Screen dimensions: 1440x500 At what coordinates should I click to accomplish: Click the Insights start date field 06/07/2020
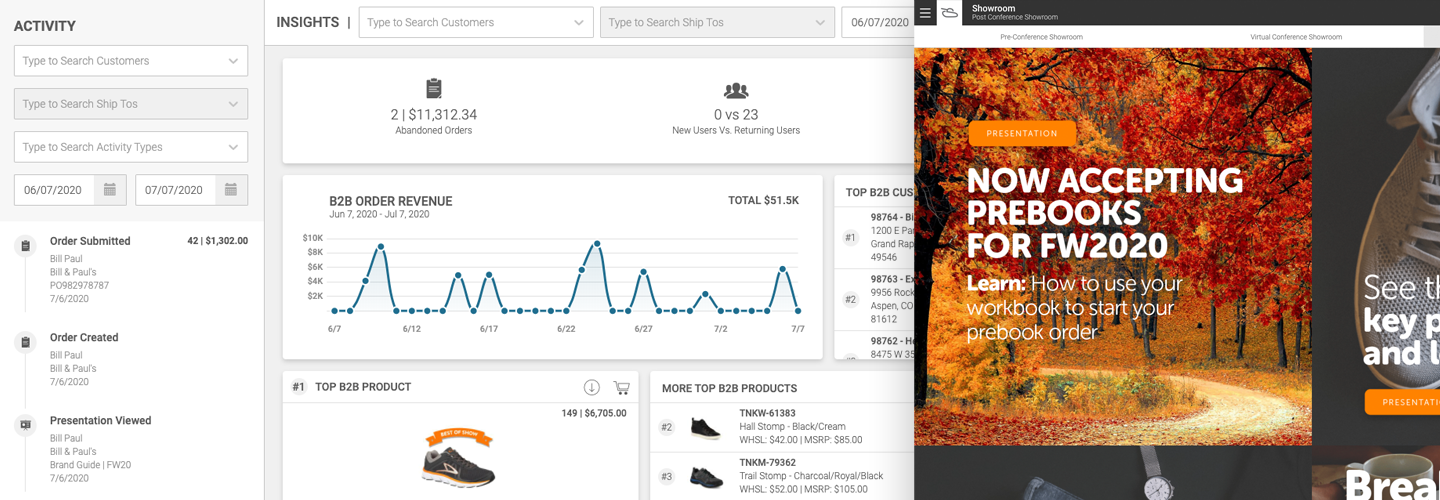pyautogui.click(x=878, y=23)
